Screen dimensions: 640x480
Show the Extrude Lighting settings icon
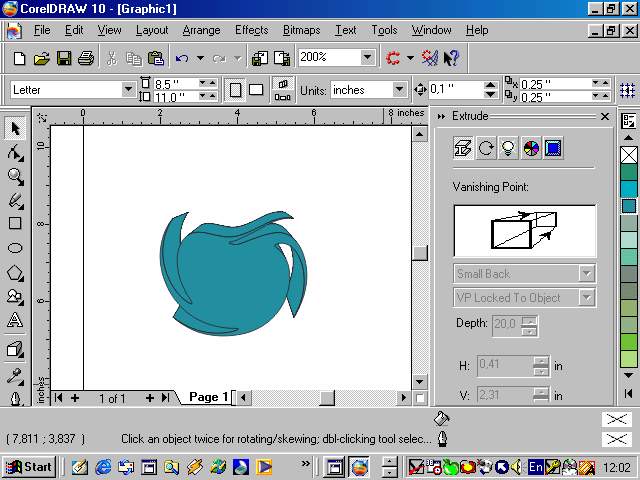click(x=508, y=149)
